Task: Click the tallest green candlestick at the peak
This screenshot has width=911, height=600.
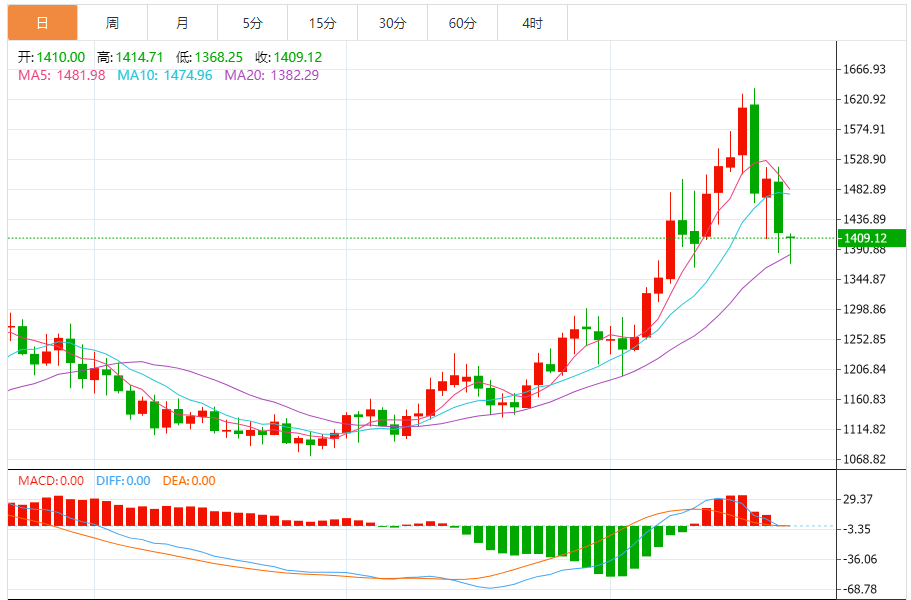Action: click(754, 147)
